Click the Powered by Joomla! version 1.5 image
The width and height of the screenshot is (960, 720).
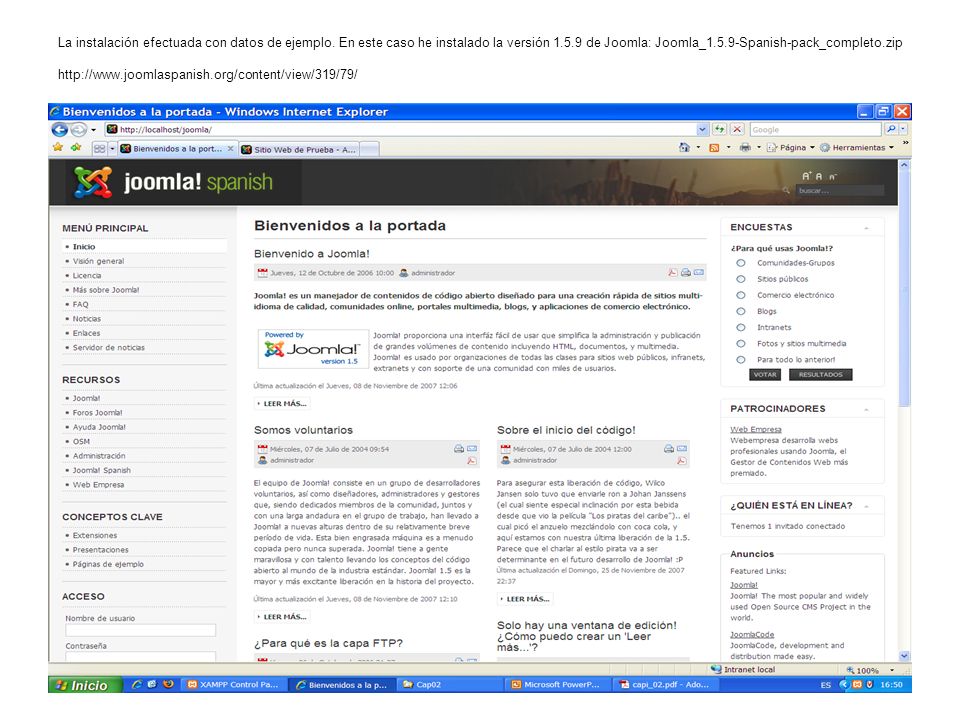313,349
